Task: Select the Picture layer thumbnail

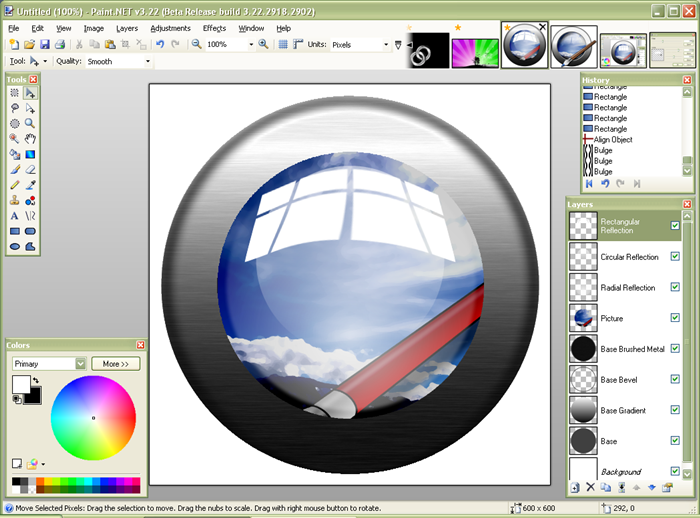Action: pos(583,318)
